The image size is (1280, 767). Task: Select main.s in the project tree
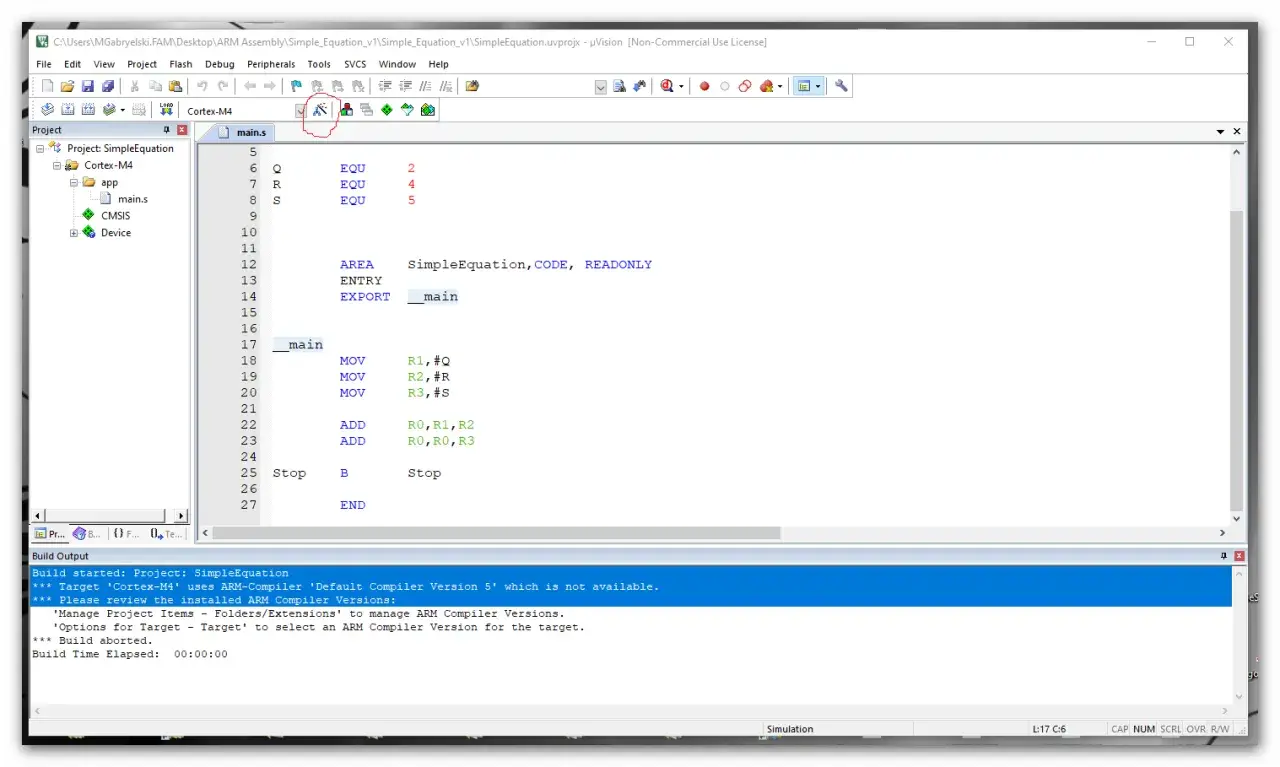(132, 199)
